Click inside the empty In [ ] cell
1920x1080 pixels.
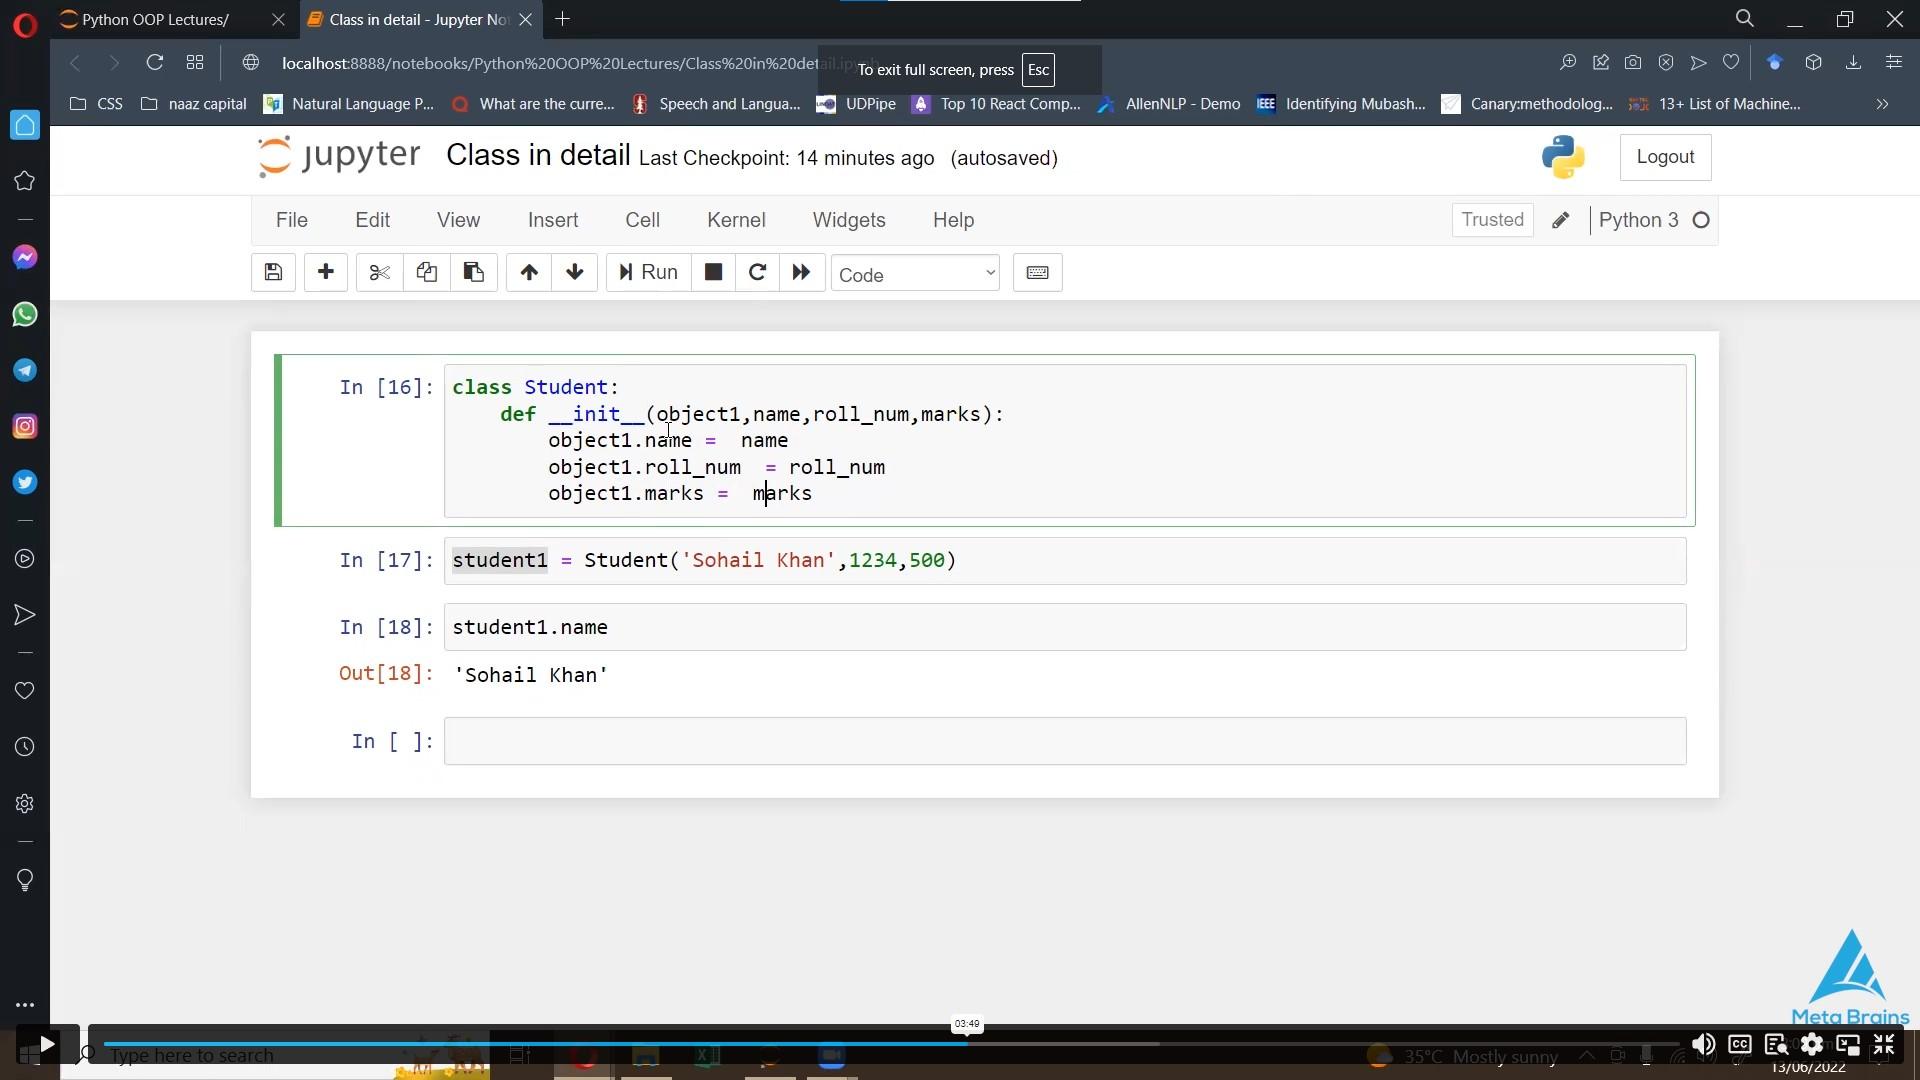(1065, 741)
